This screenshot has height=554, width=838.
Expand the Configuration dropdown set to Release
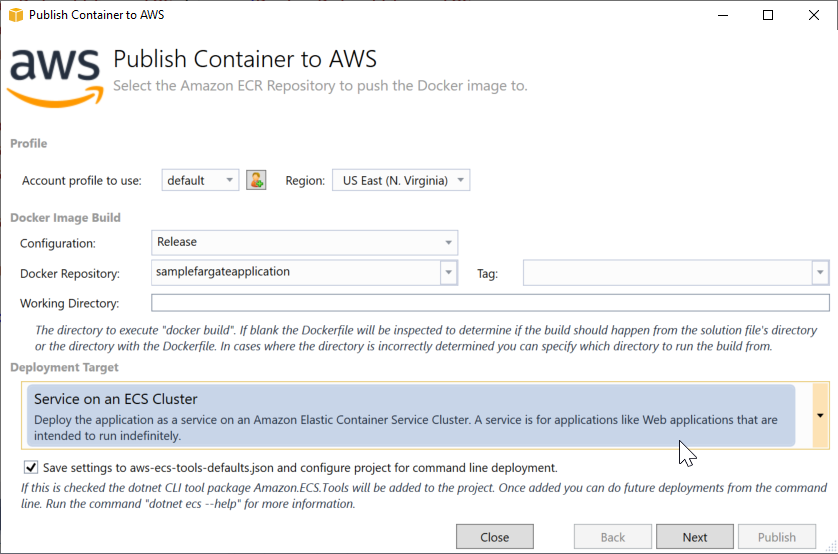click(x=305, y=243)
